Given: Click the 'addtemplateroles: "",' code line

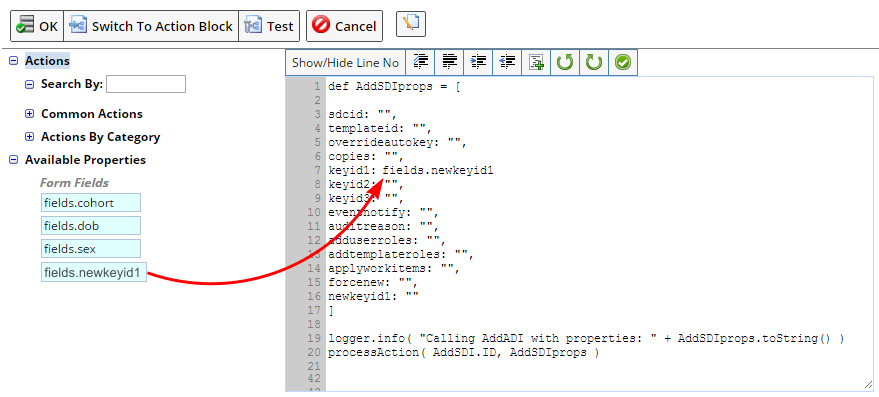Looking at the screenshot, I should click(x=401, y=255).
